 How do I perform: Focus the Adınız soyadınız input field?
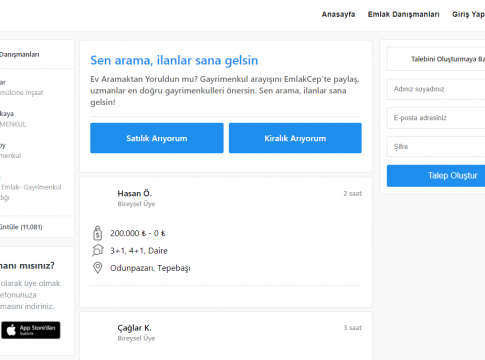point(436,89)
